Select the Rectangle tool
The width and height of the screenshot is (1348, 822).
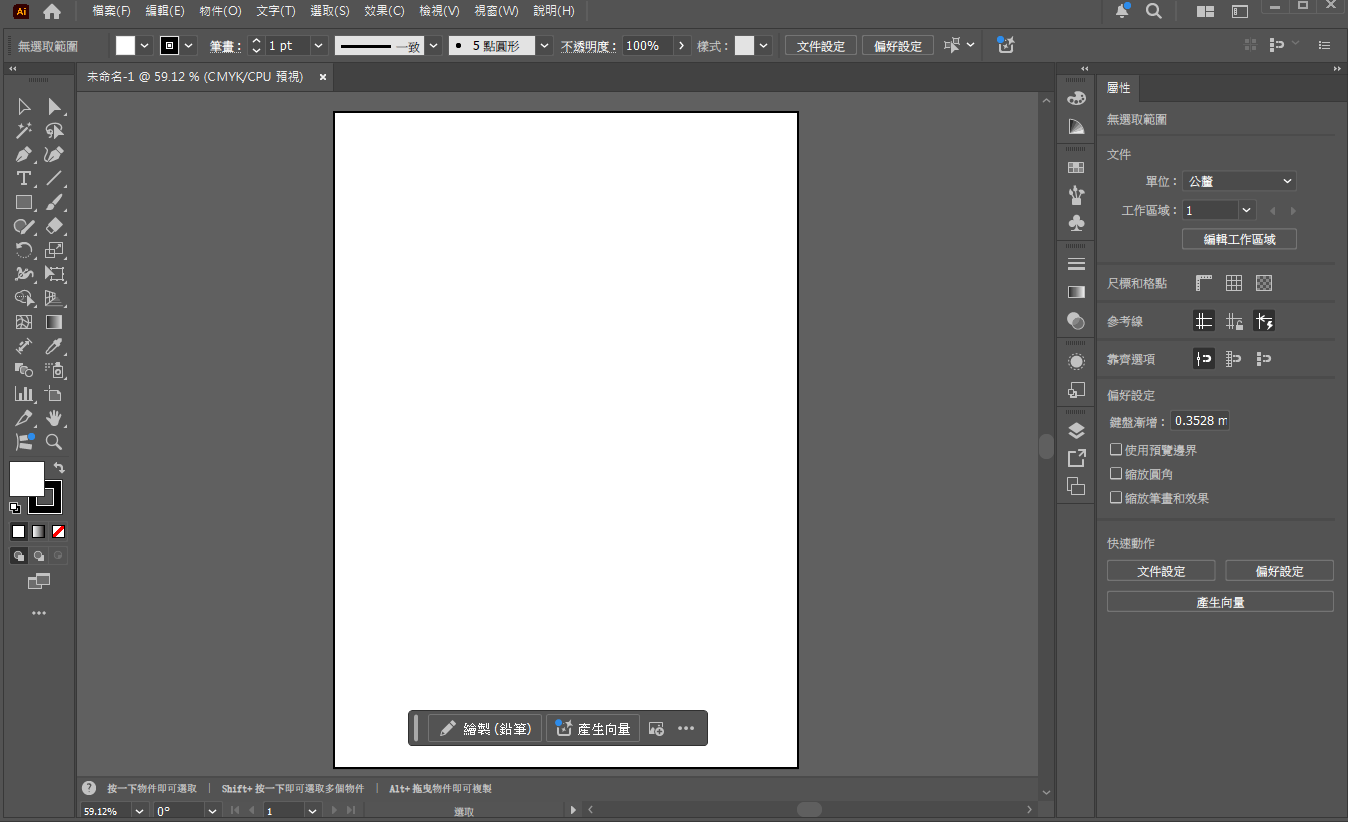click(x=24, y=202)
